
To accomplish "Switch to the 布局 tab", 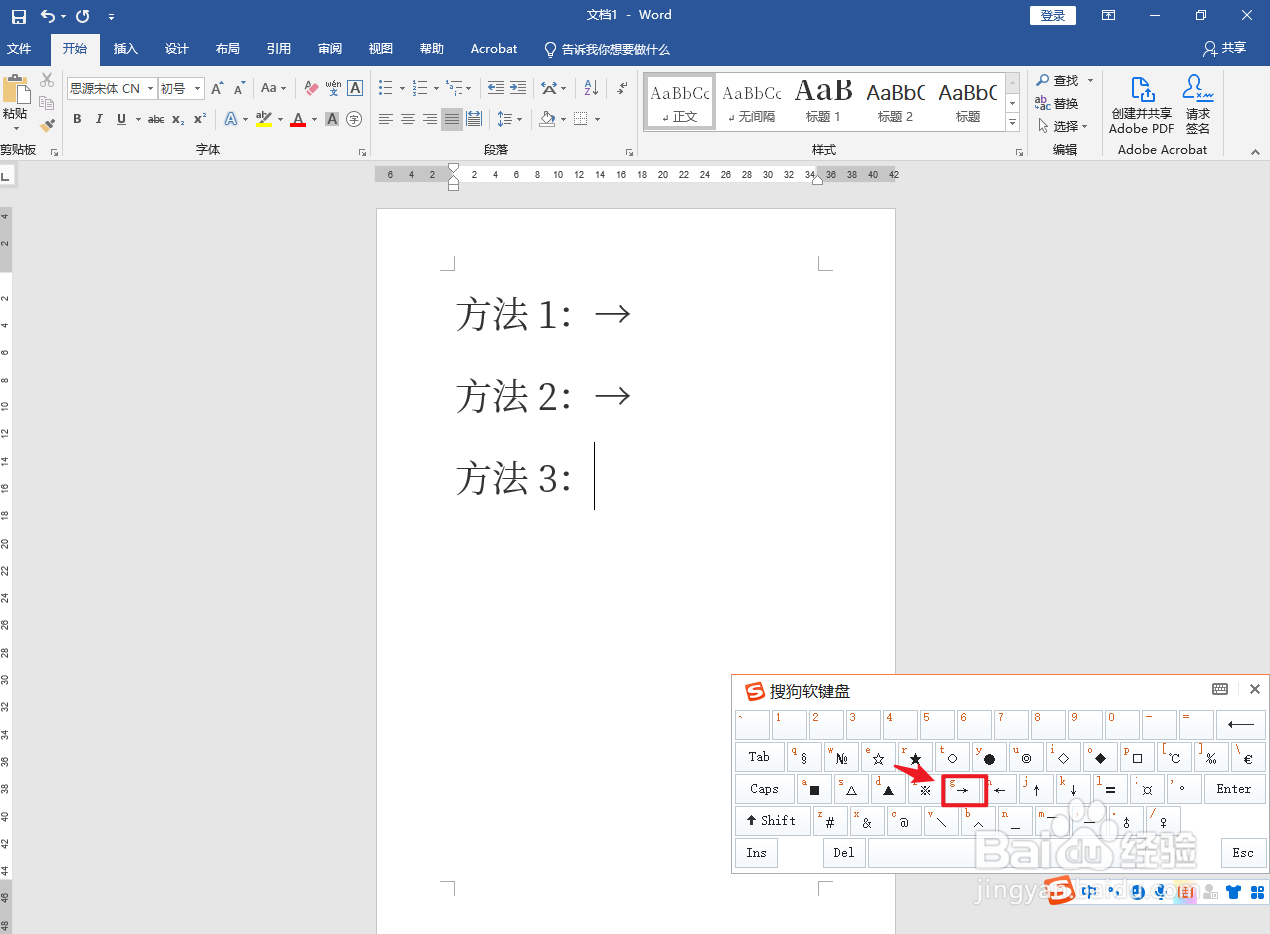I will coord(228,49).
